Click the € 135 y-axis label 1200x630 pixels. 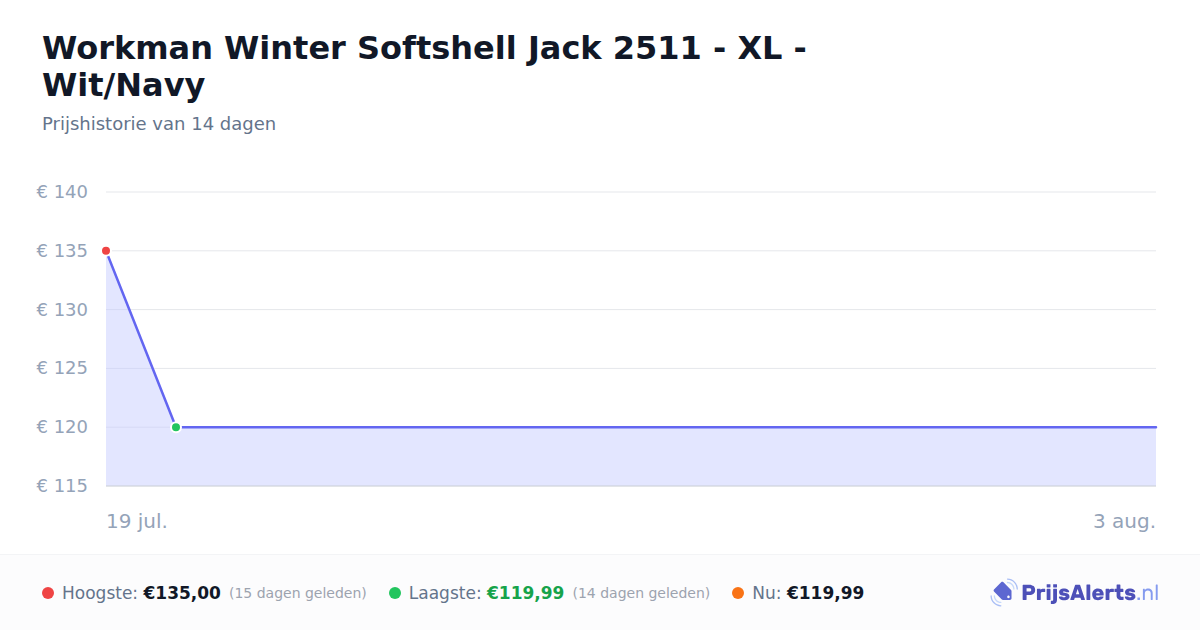click(63, 251)
